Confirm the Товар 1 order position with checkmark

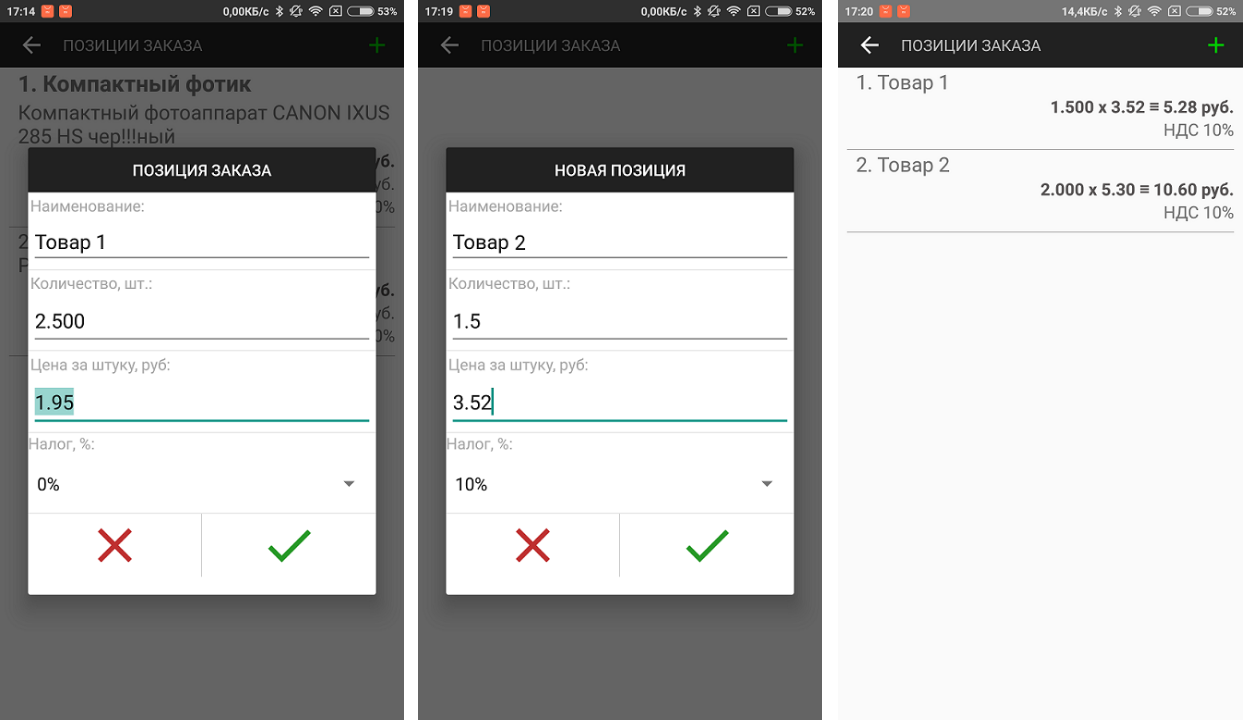pyautogui.click(x=289, y=546)
